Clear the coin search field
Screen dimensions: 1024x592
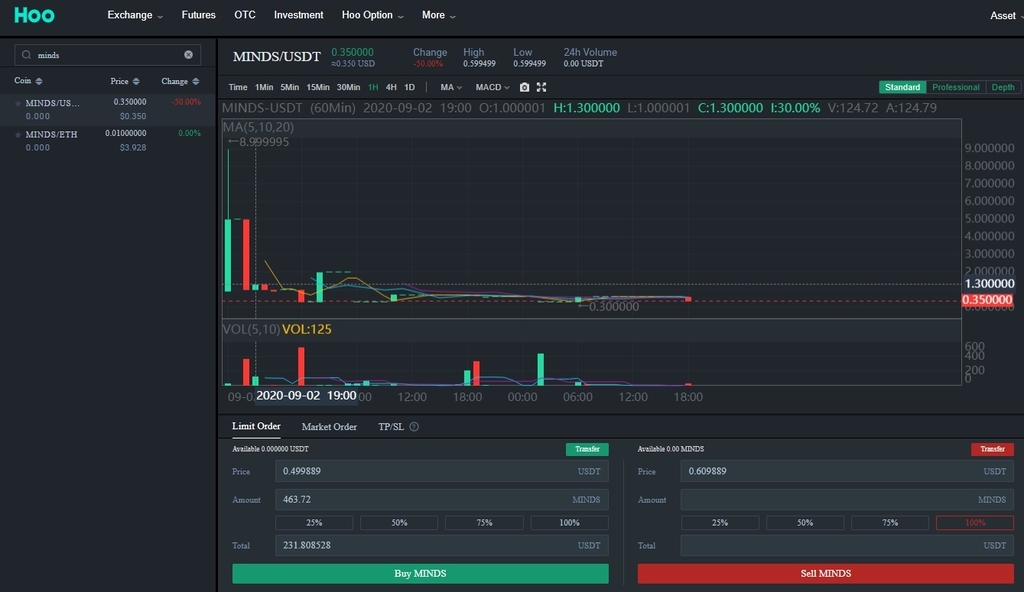tap(188, 55)
